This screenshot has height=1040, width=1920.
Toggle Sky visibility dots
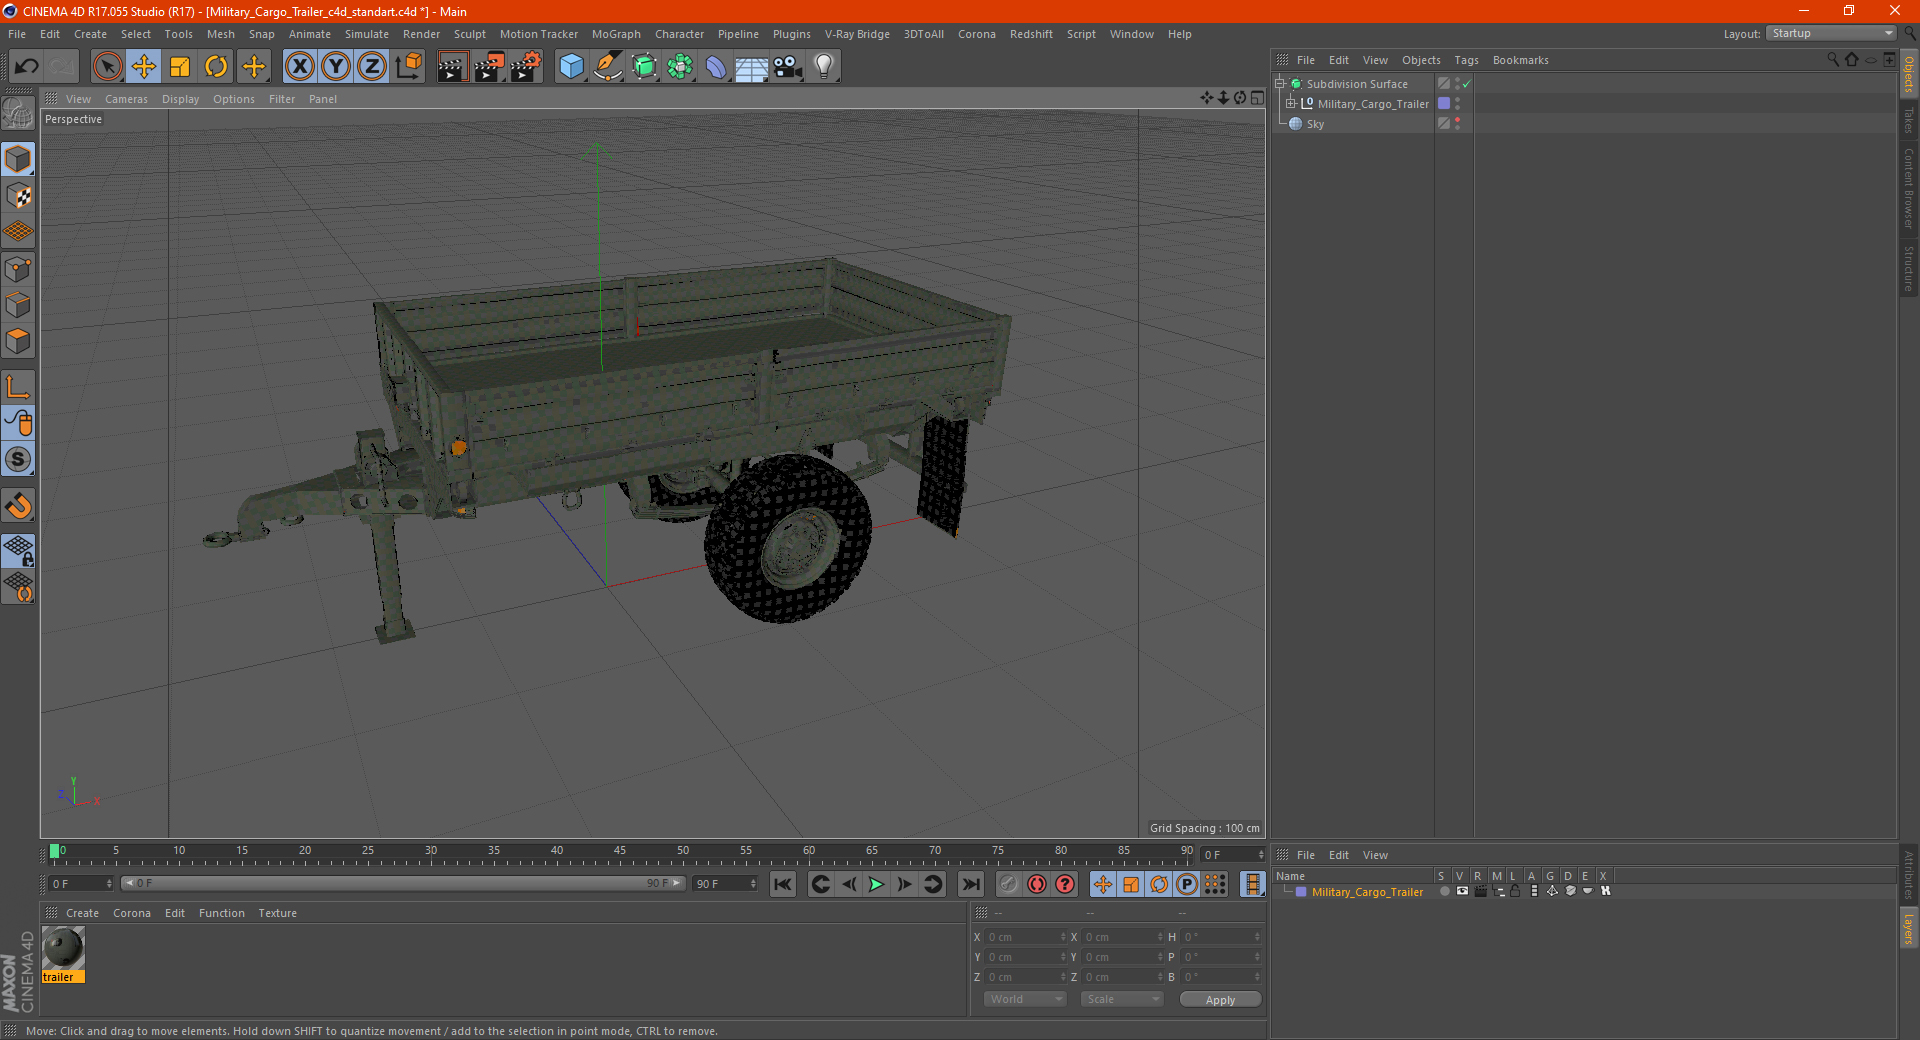[x=1457, y=124]
